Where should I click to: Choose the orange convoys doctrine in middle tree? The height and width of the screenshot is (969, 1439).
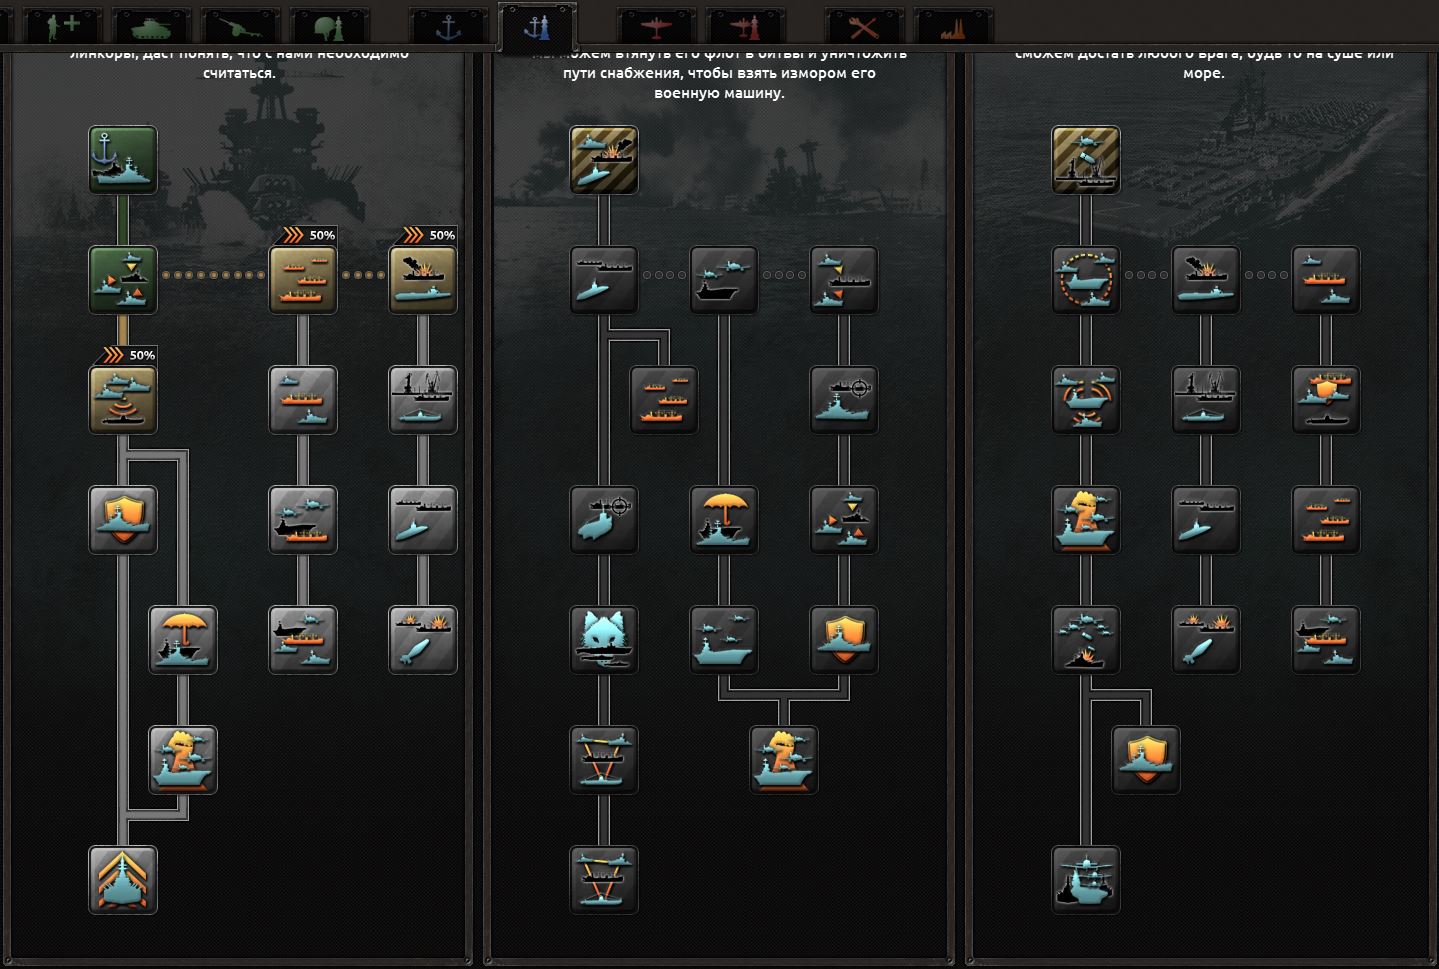[x=664, y=400]
